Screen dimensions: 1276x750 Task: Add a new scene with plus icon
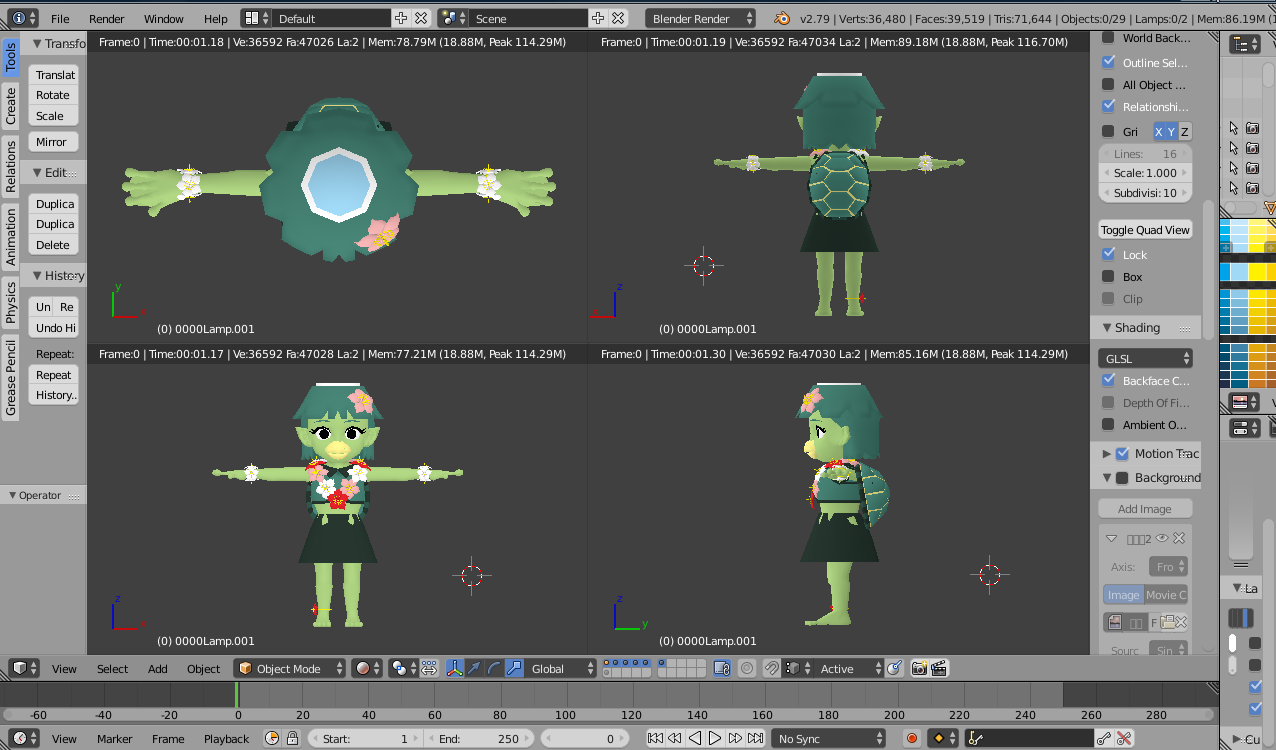point(598,18)
